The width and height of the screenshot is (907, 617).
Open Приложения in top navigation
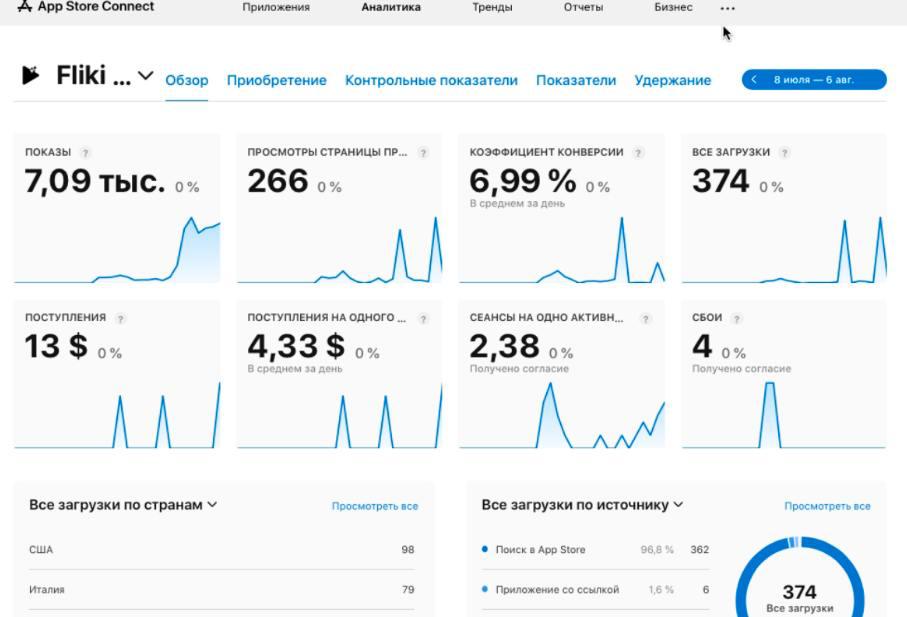276,8
